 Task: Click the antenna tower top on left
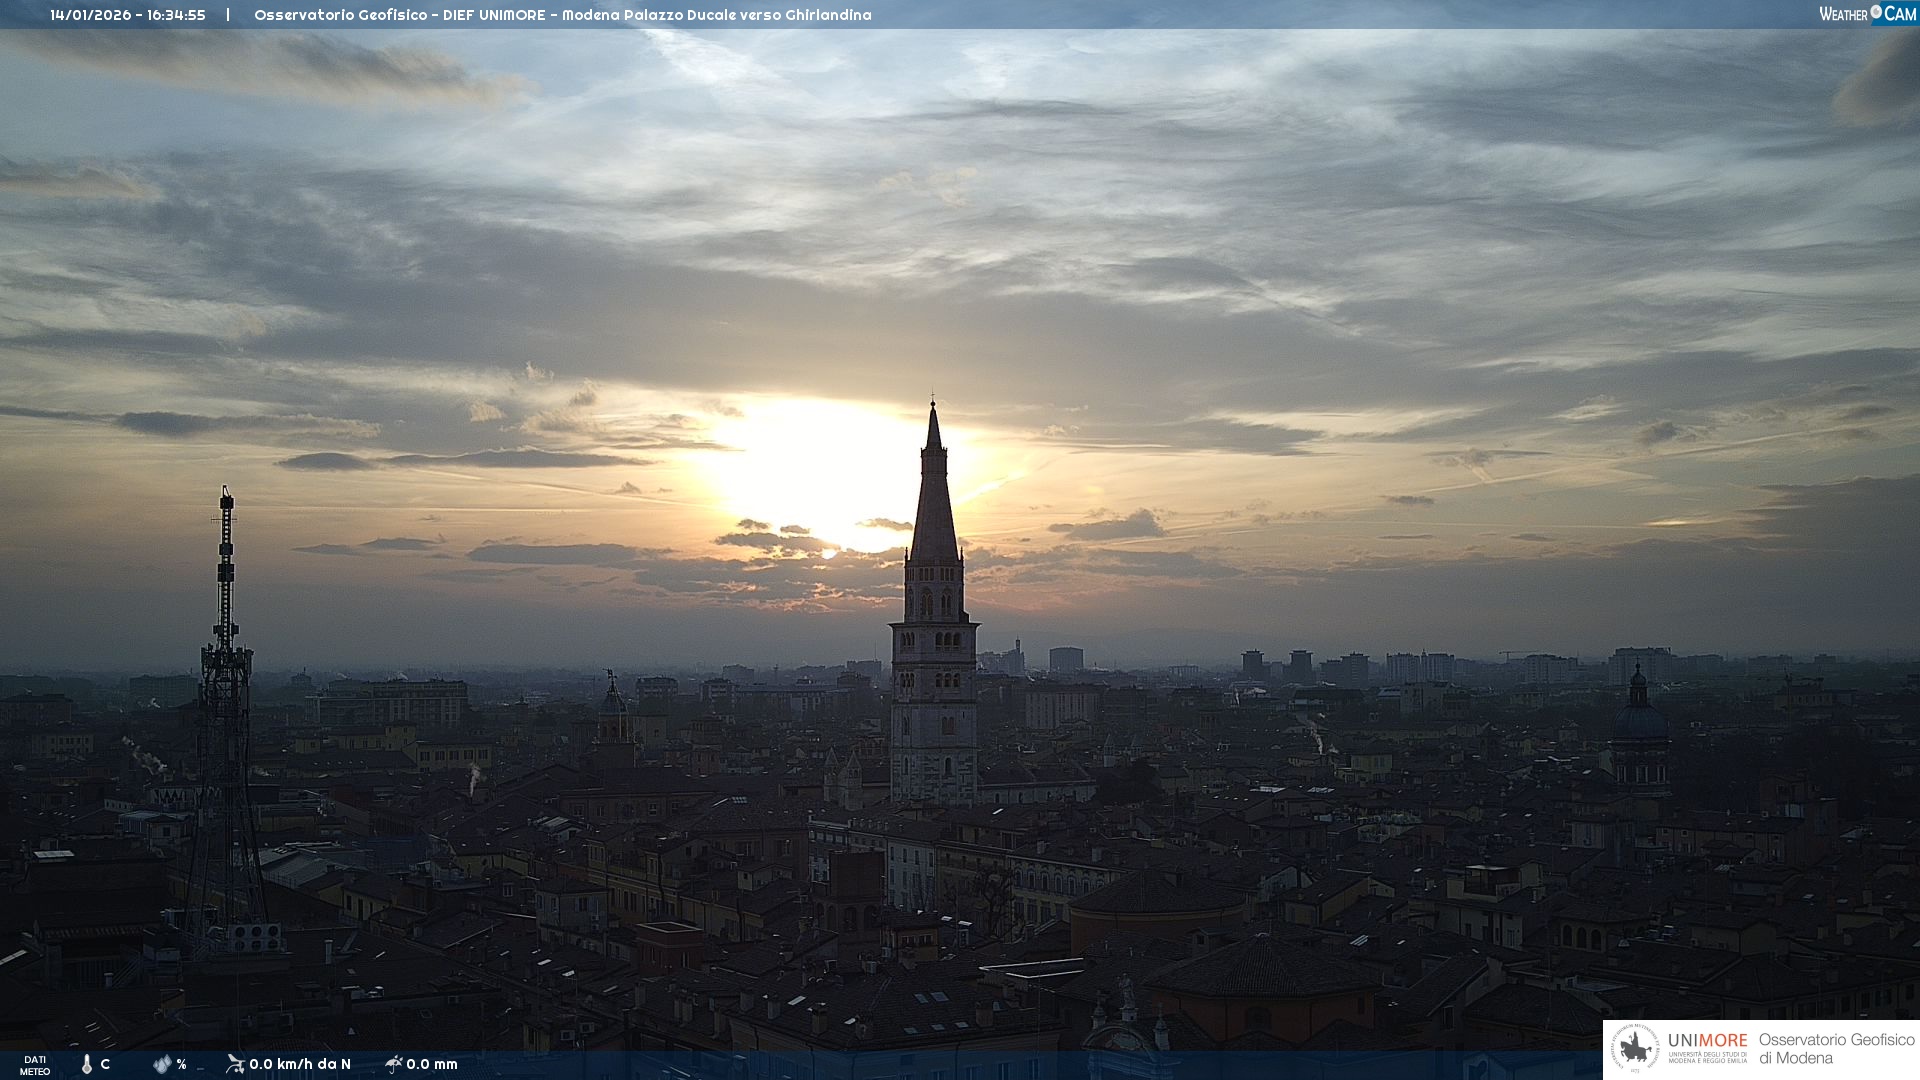coord(226,496)
